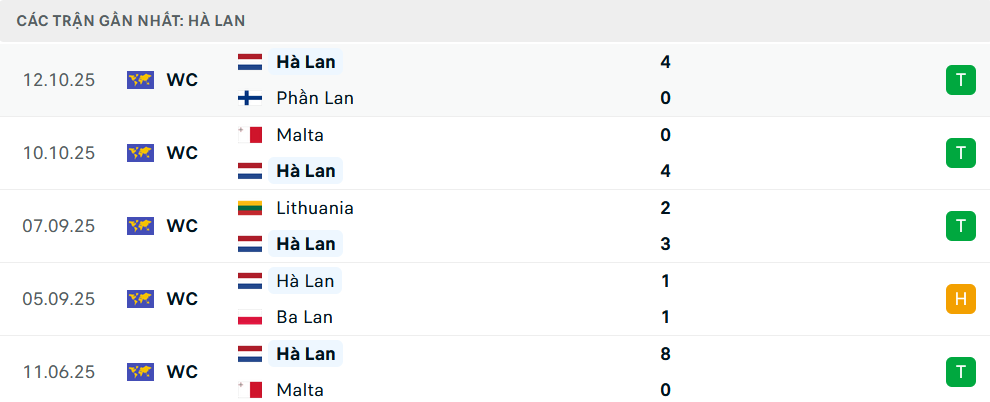
Task: Click the WC label for 12.10.25 match
Action: [x=182, y=80]
